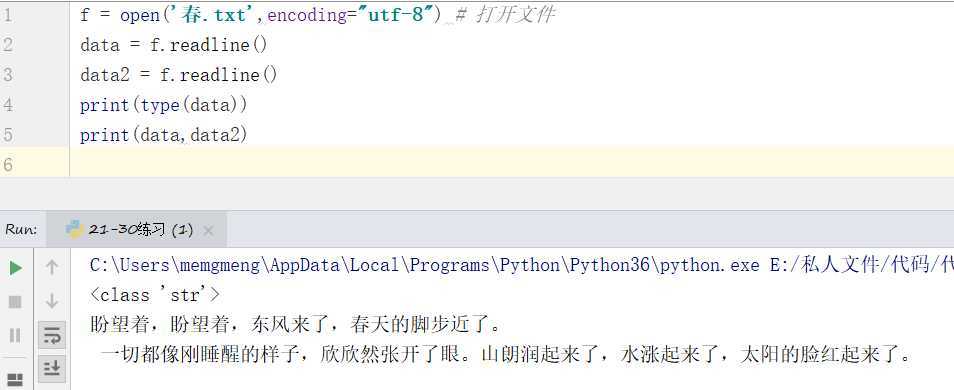Click the Pause output icon
The width and height of the screenshot is (954, 390).
point(16,335)
